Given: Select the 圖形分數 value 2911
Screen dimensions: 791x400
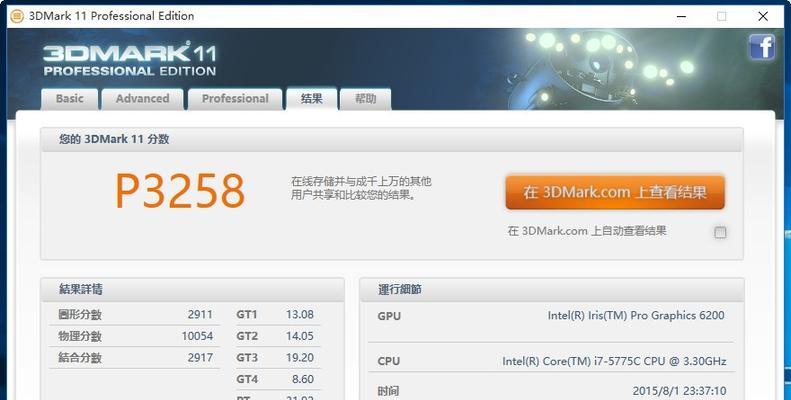Looking at the screenshot, I should click(x=200, y=314).
